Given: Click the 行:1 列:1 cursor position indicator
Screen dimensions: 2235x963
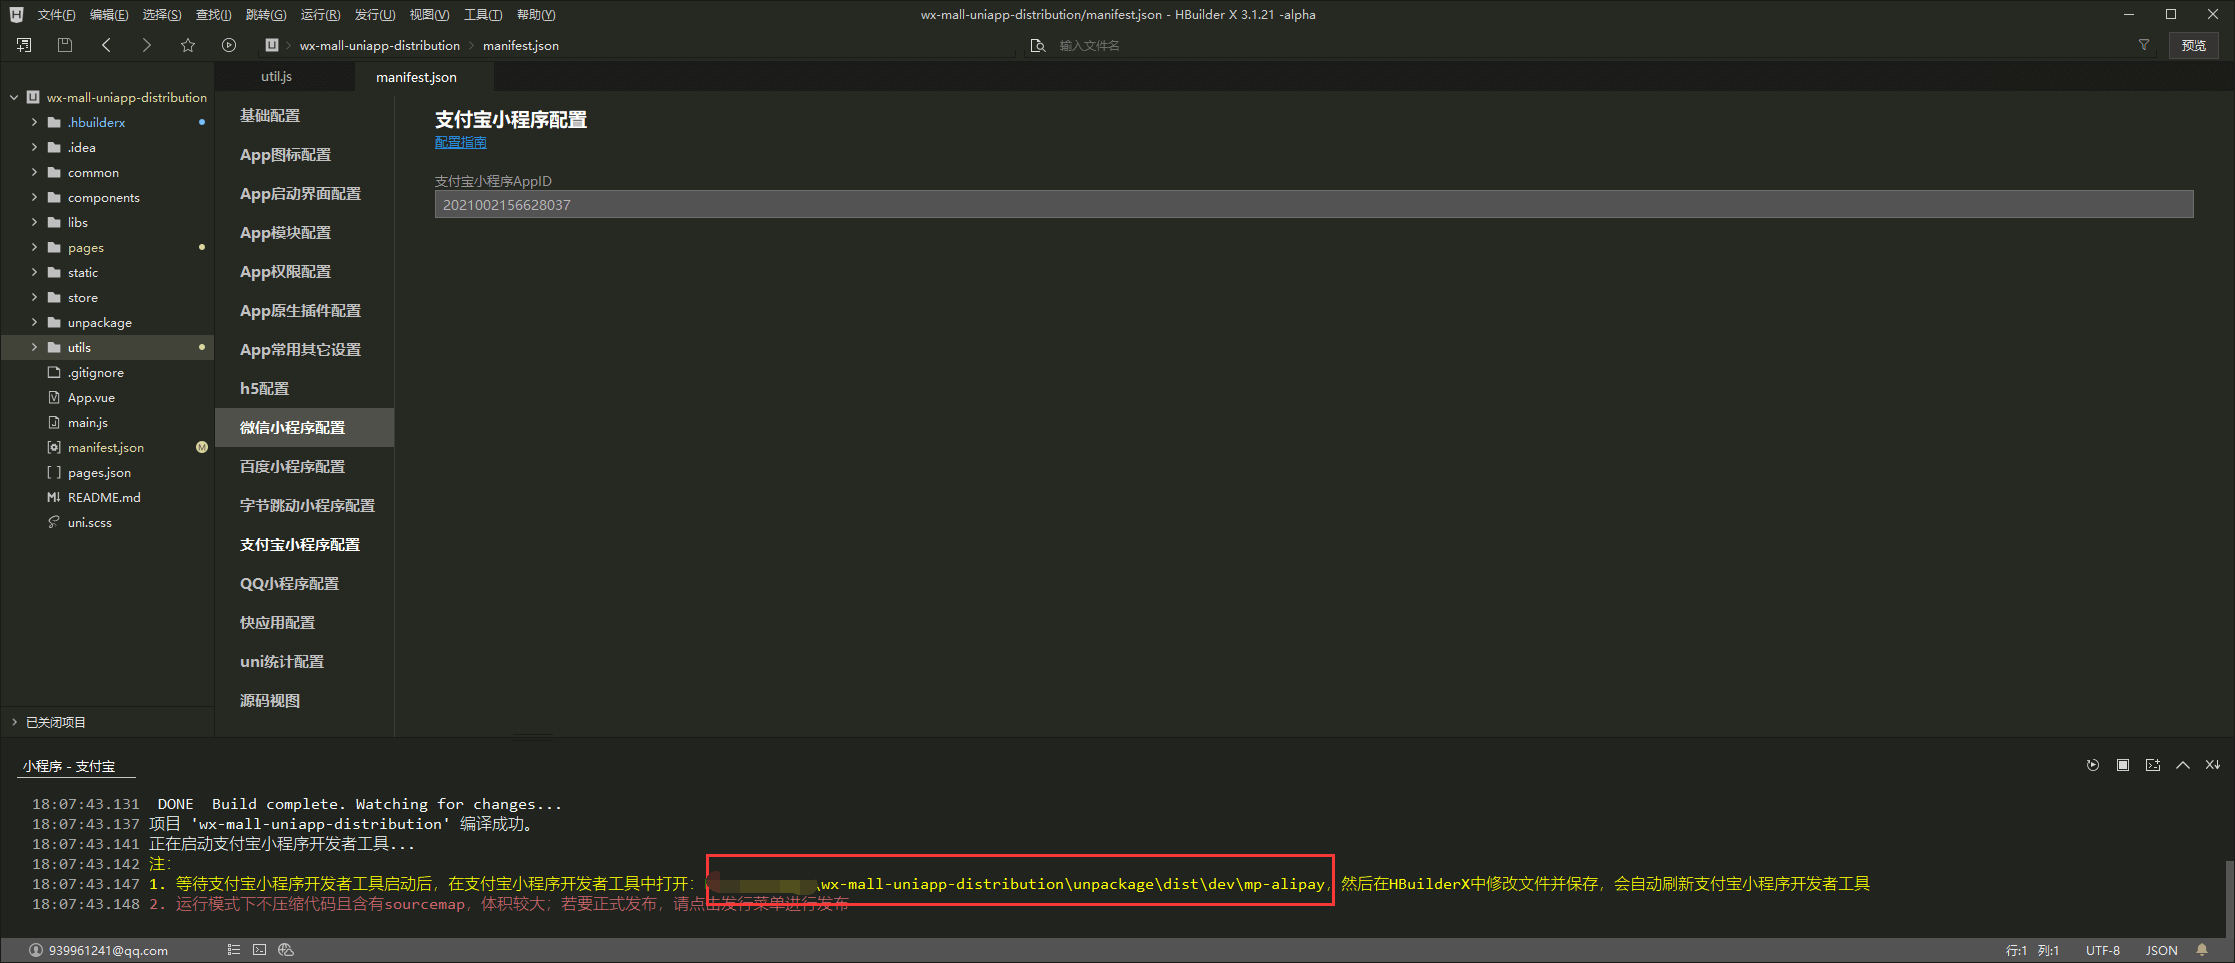Looking at the screenshot, I should [2032, 950].
